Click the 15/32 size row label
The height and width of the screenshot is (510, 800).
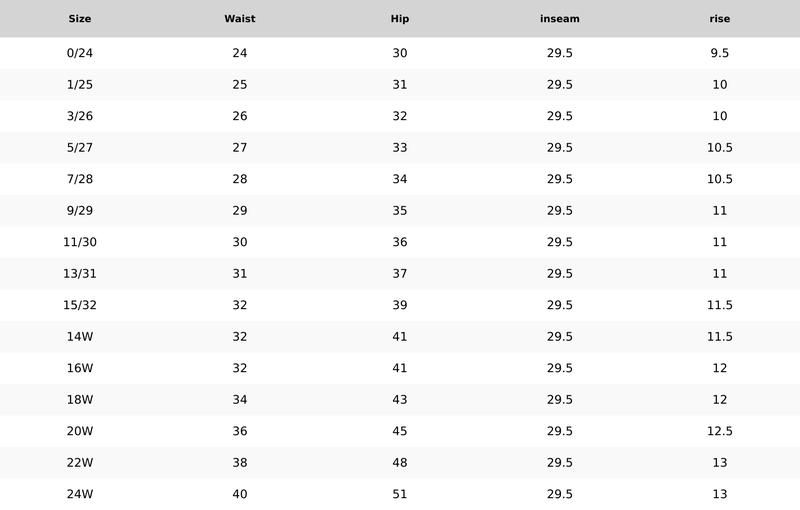(x=80, y=305)
